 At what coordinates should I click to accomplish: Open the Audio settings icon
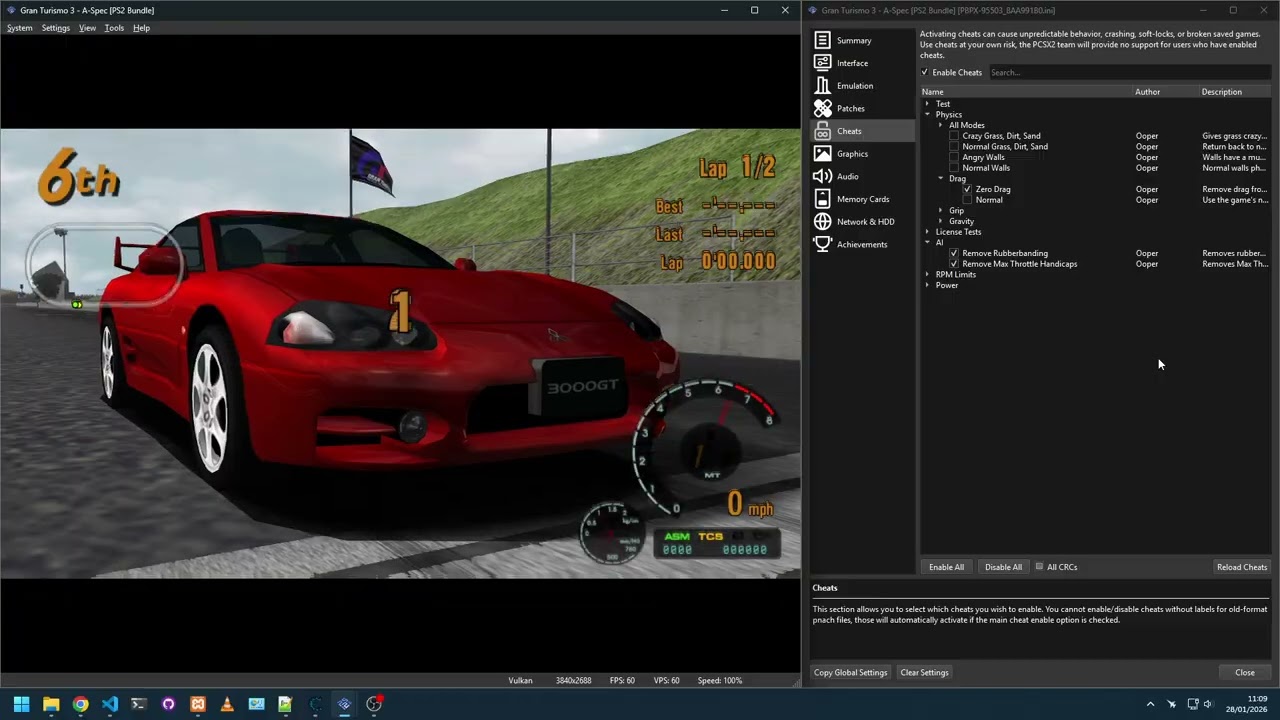point(822,176)
